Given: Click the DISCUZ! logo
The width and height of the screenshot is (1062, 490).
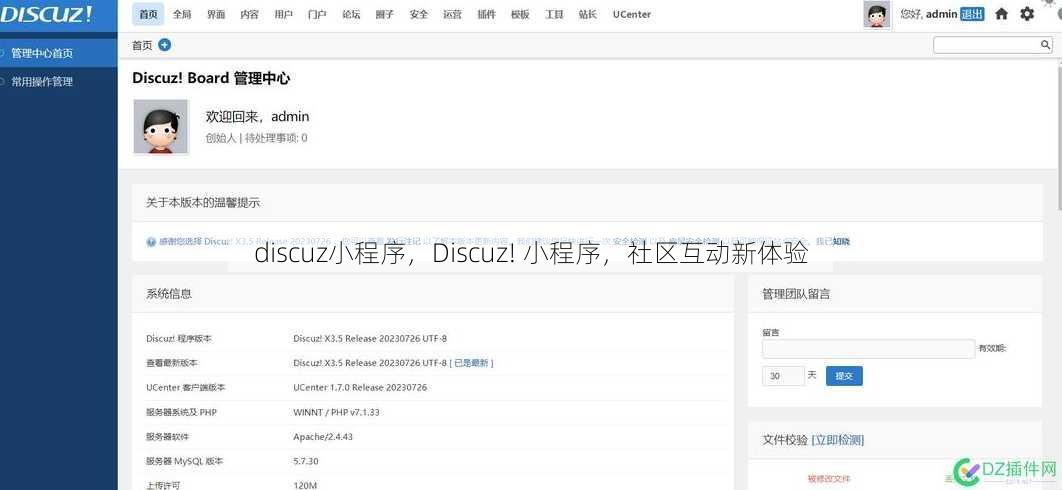Looking at the screenshot, I should coord(46,15).
